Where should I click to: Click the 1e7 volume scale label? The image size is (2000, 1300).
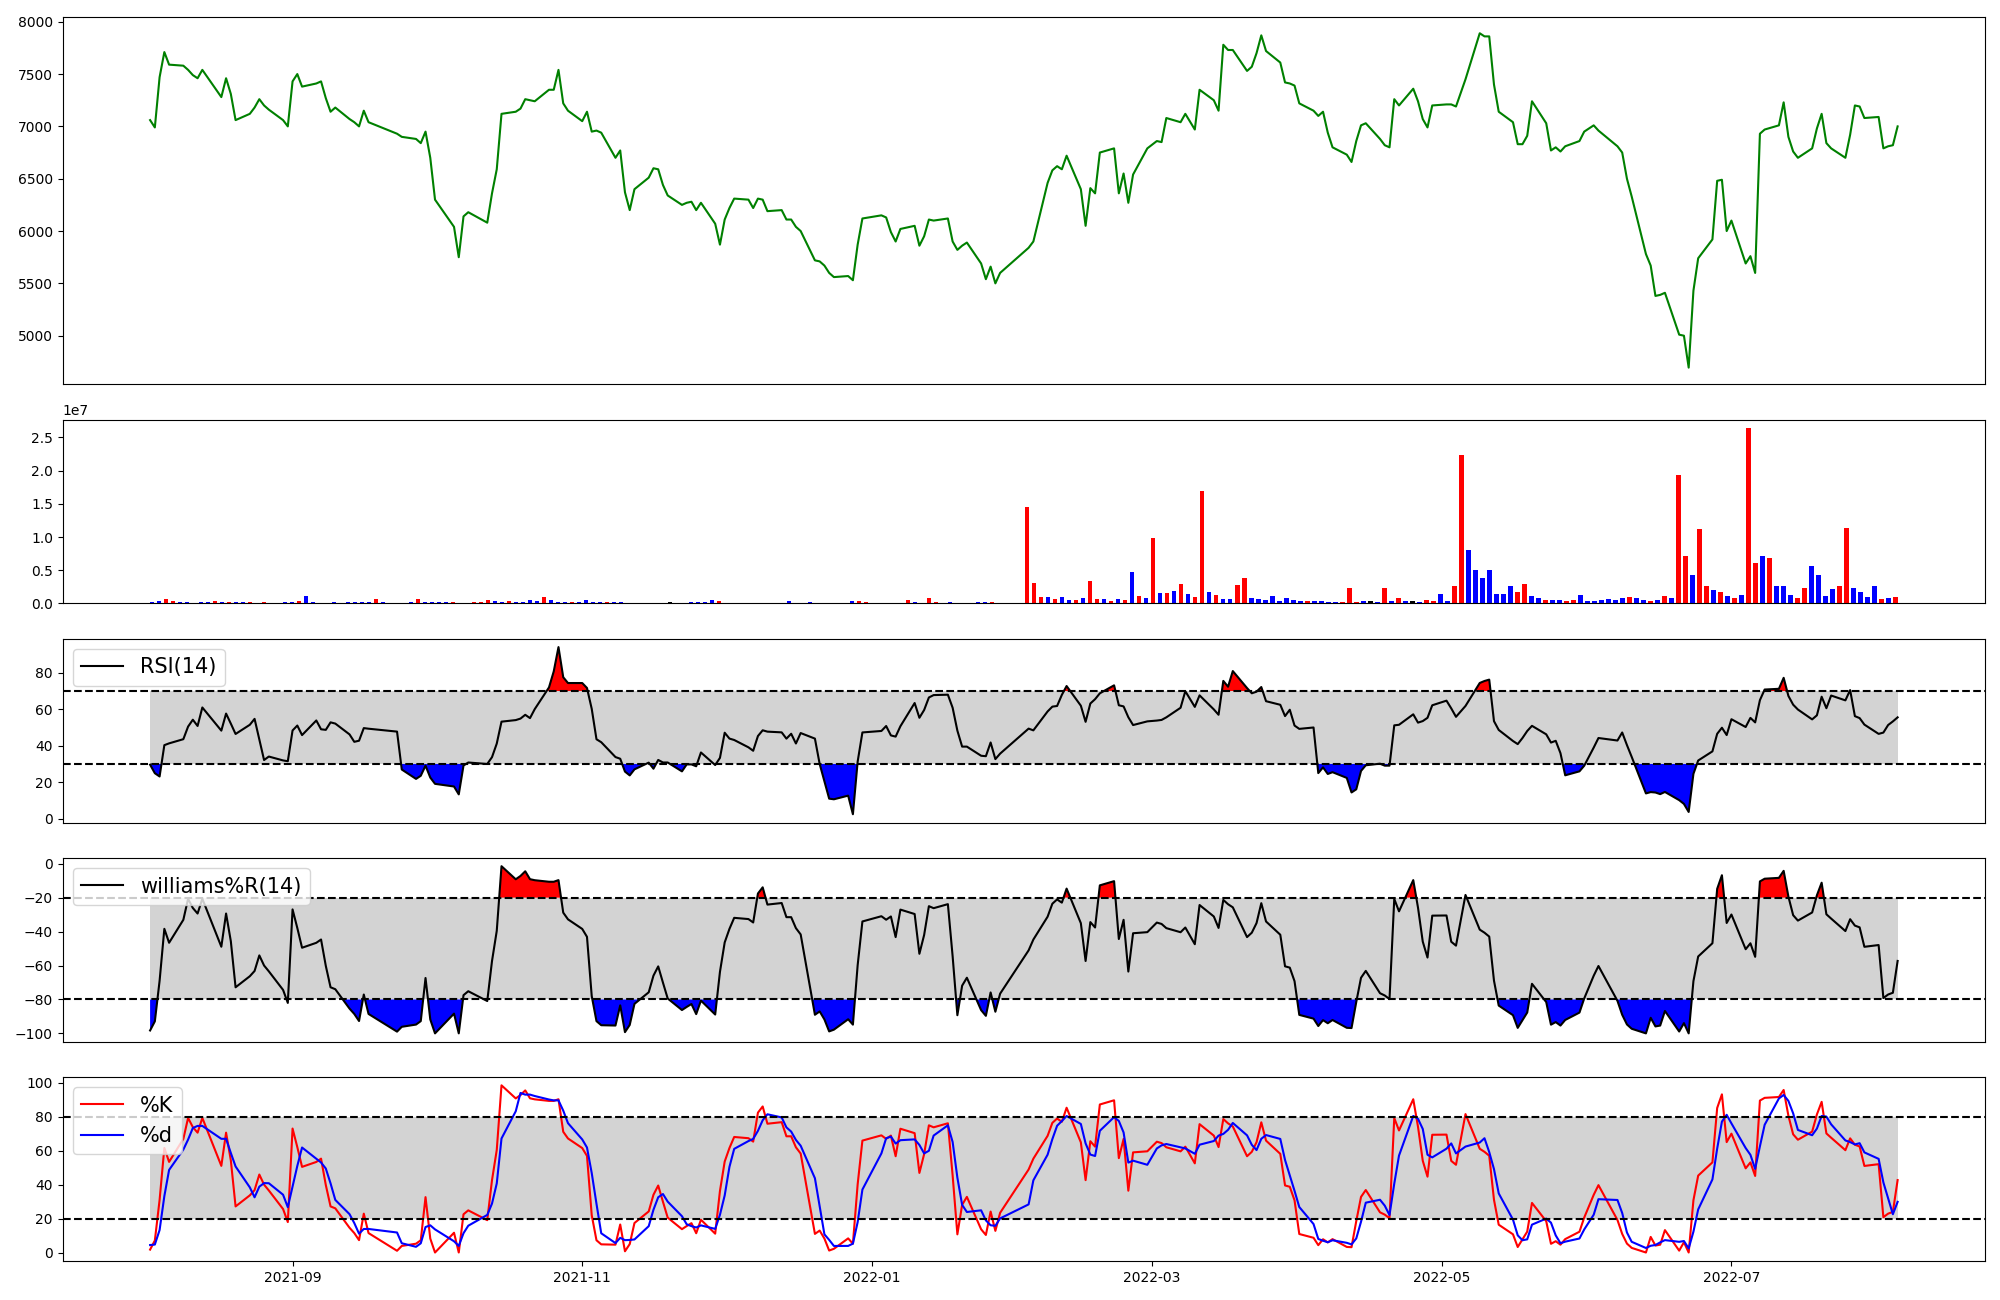[76, 411]
